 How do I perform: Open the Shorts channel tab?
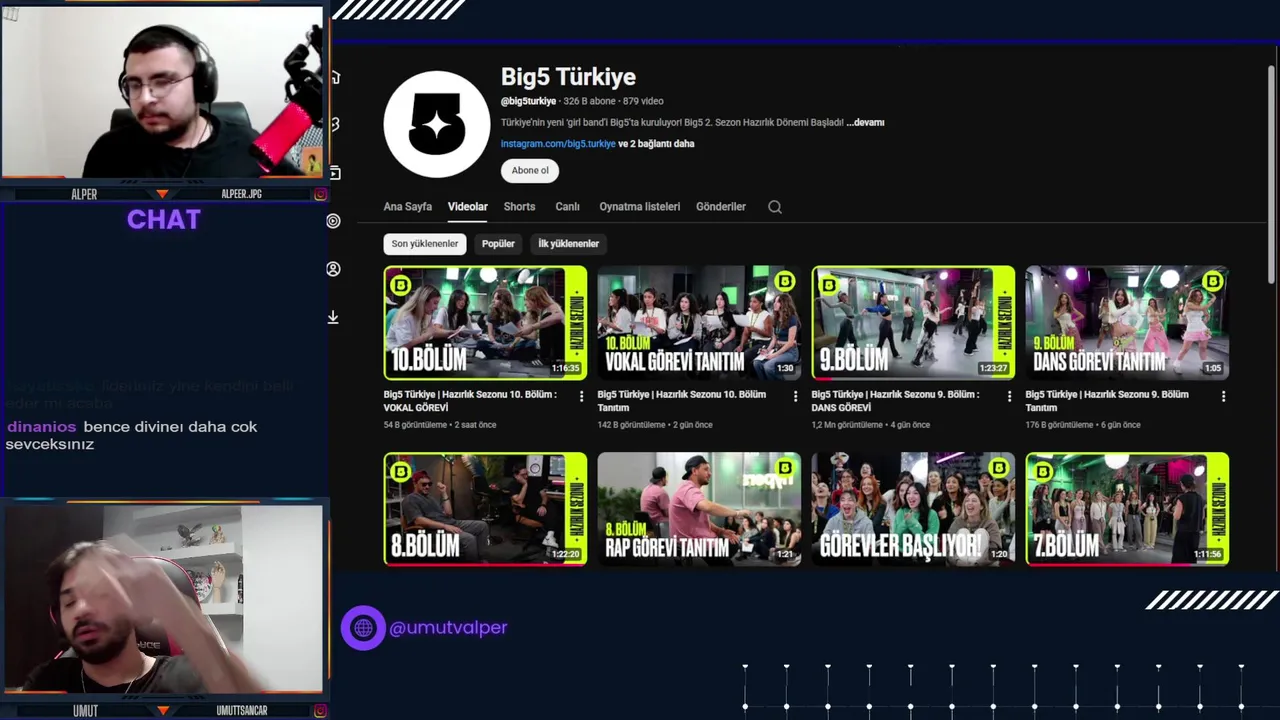519,207
